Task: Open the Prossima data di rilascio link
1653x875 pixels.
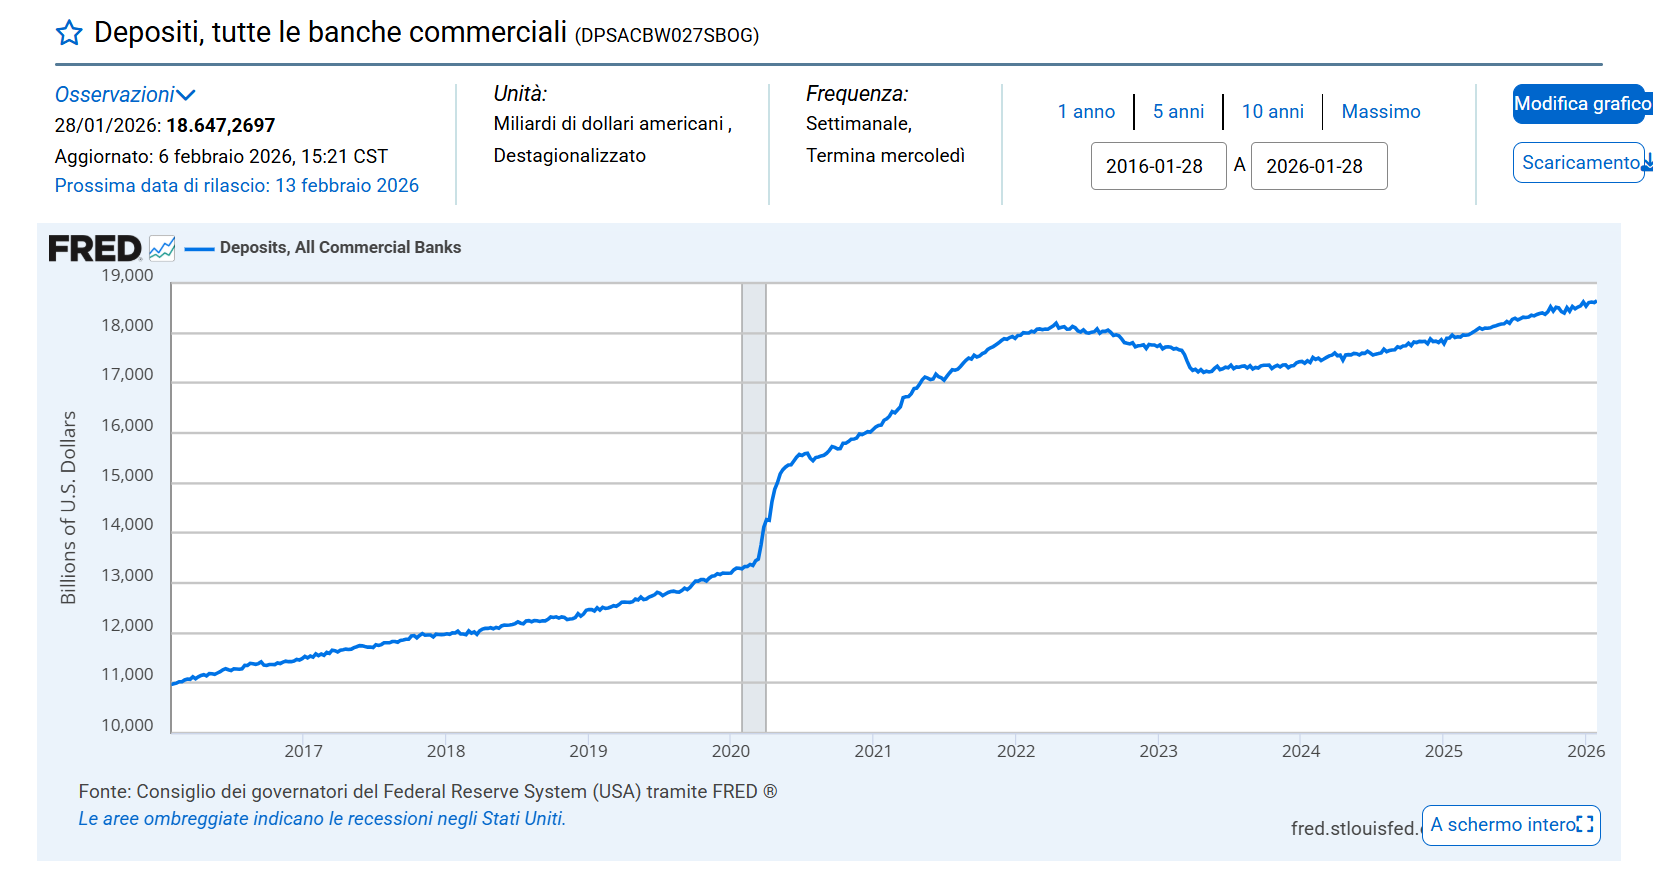Action: pos(237,185)
